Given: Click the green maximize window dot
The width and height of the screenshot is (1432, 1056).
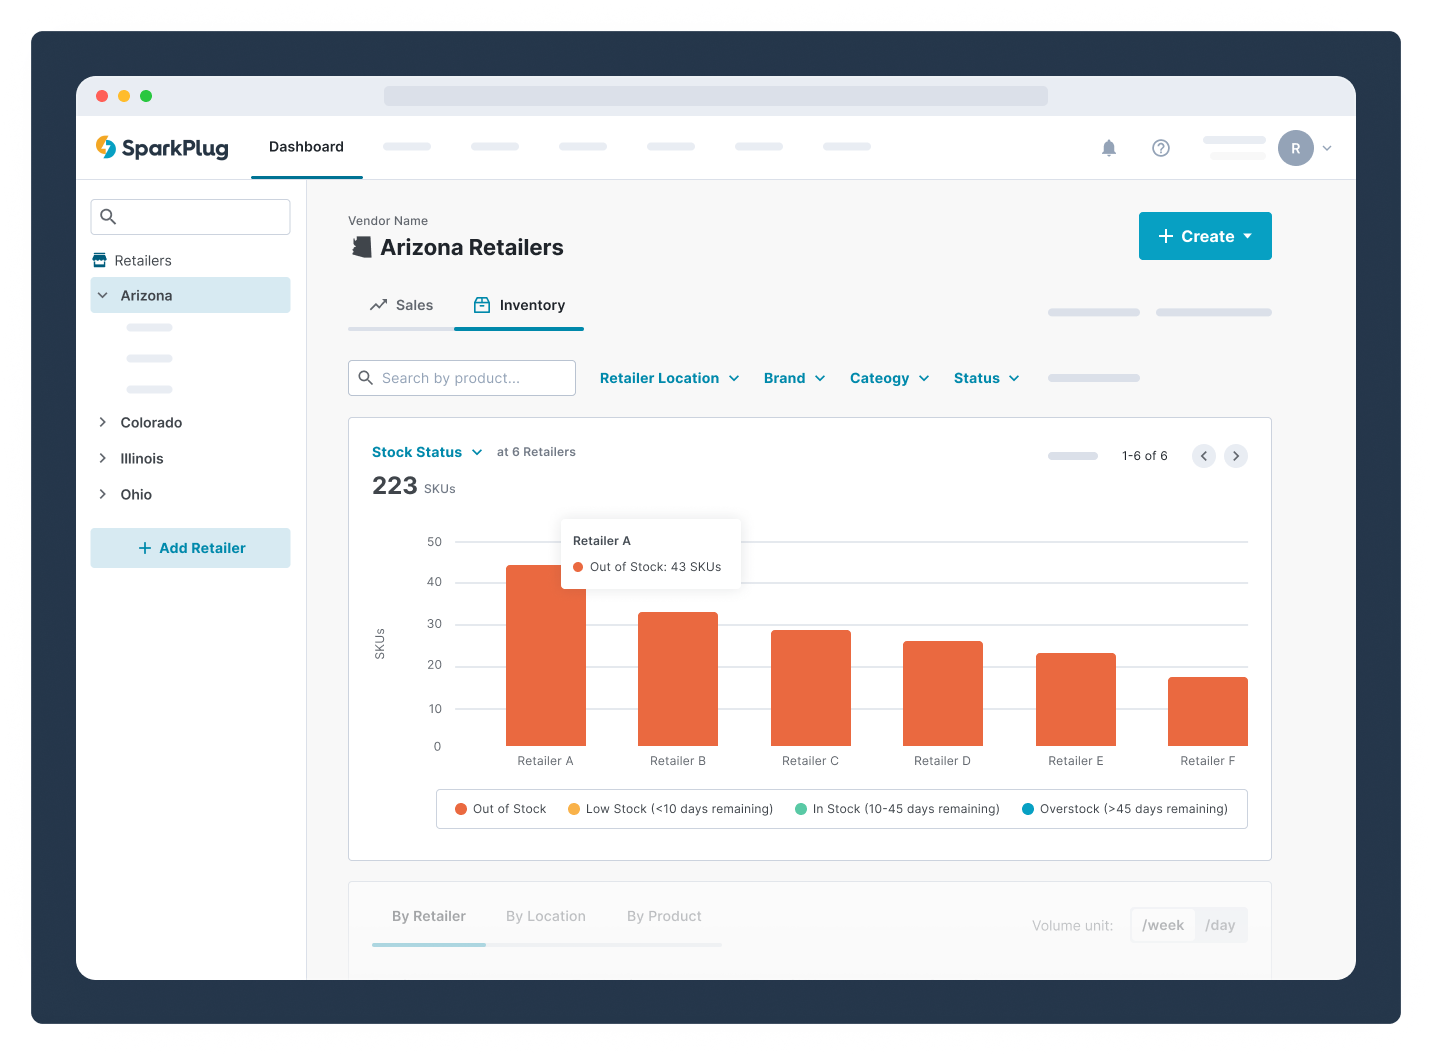Looking at the screenshot, I should (x=146, y=96).
